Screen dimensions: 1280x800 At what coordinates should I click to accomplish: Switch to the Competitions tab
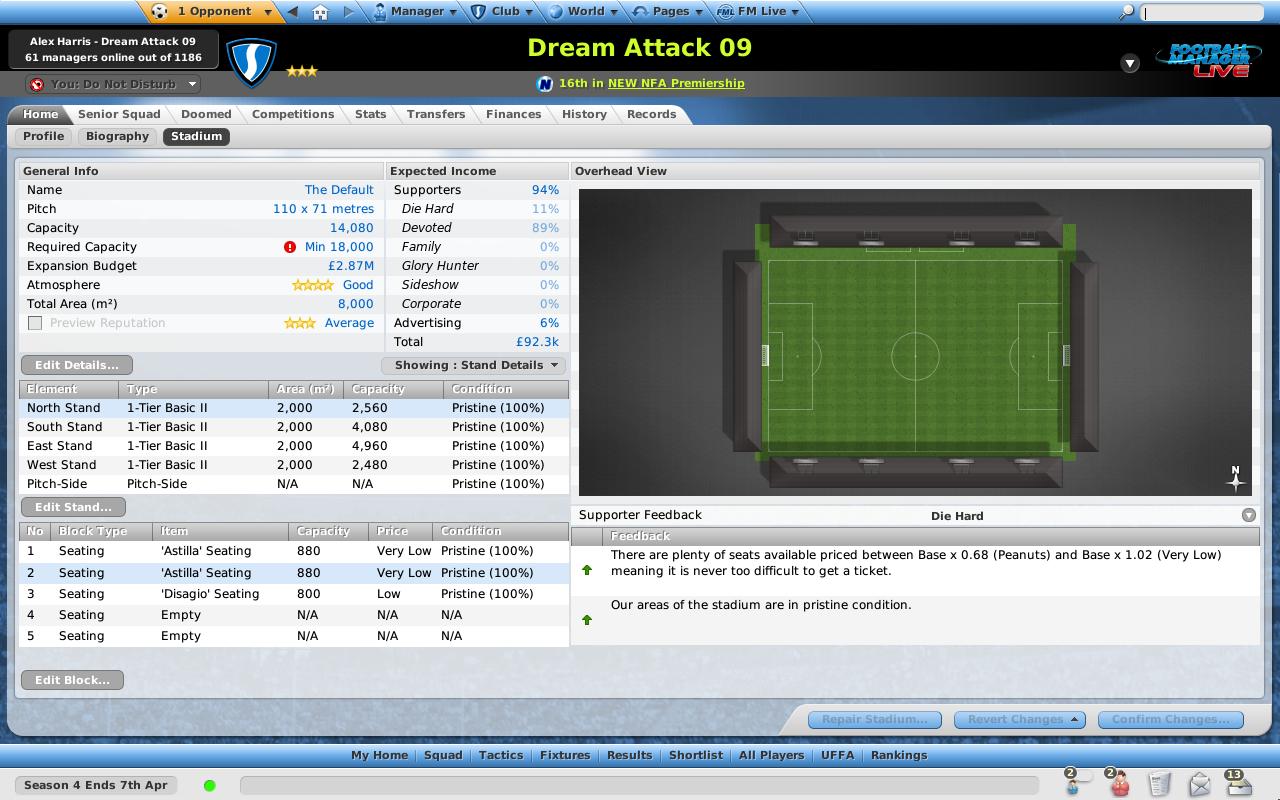(x=293, y=114)
